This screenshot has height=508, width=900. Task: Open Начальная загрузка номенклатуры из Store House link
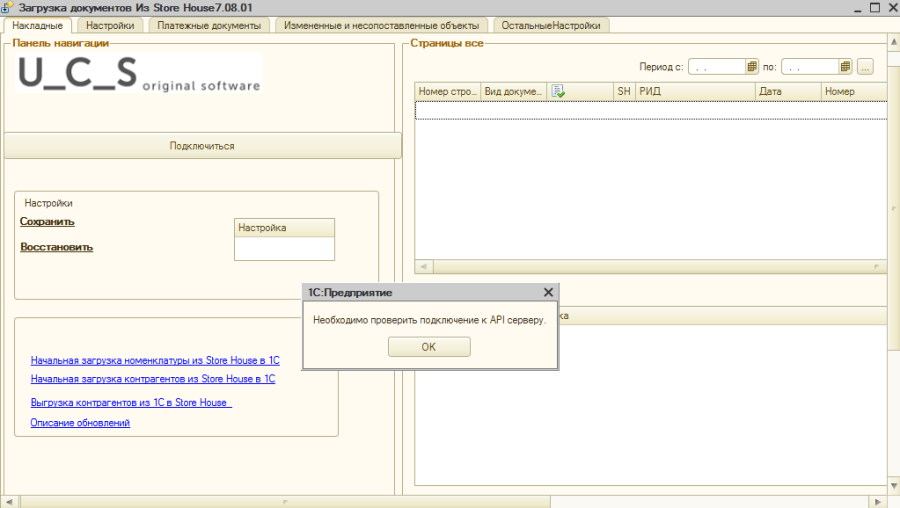click(x=155, y=360)
